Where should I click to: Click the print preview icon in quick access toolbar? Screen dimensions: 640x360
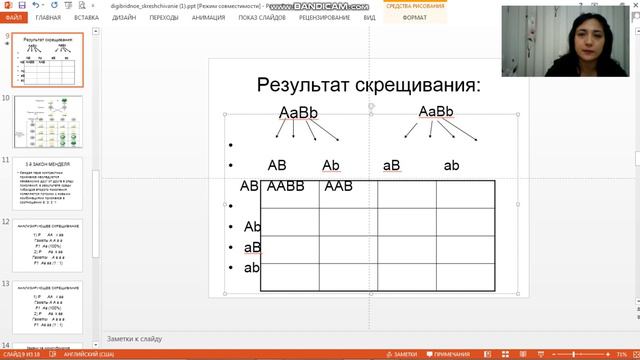click(x=82, y=5)
